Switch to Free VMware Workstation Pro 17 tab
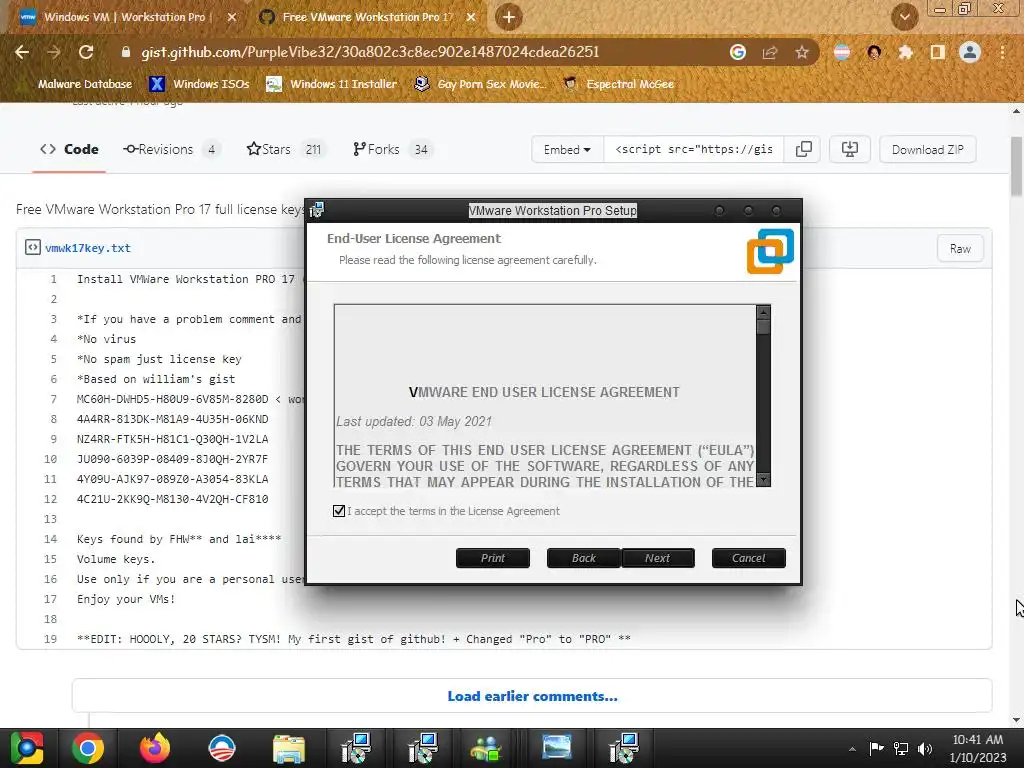Screen dimensions: 1024x768 (366, 17)
